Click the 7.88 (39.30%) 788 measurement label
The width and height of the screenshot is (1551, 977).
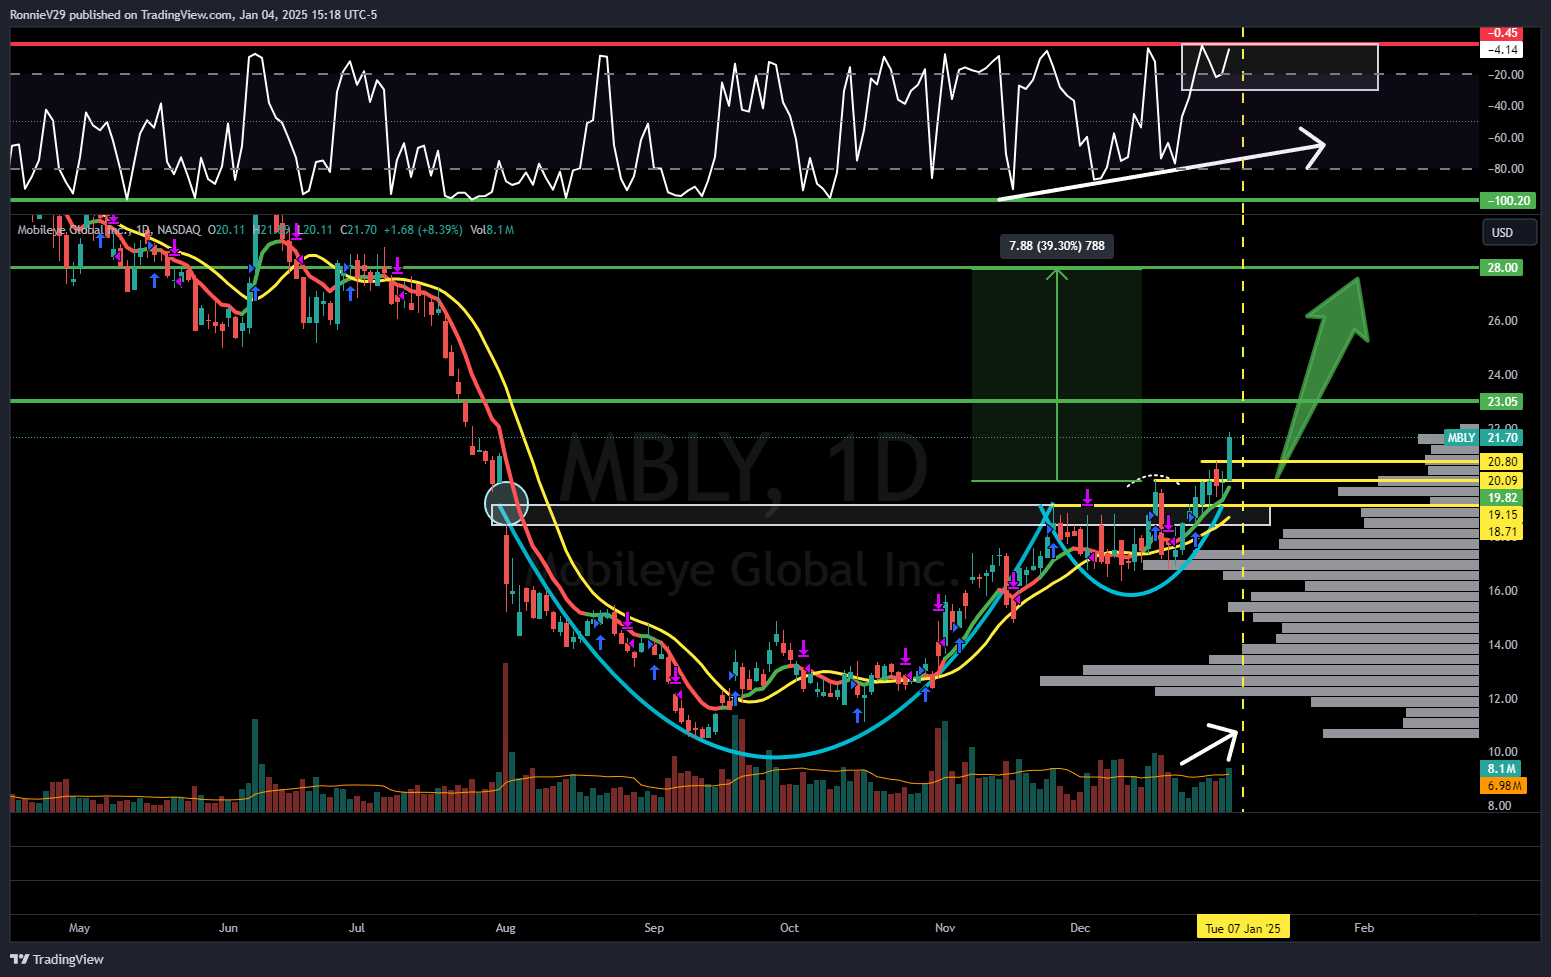pyautogui.click(x=1057, y=246)
